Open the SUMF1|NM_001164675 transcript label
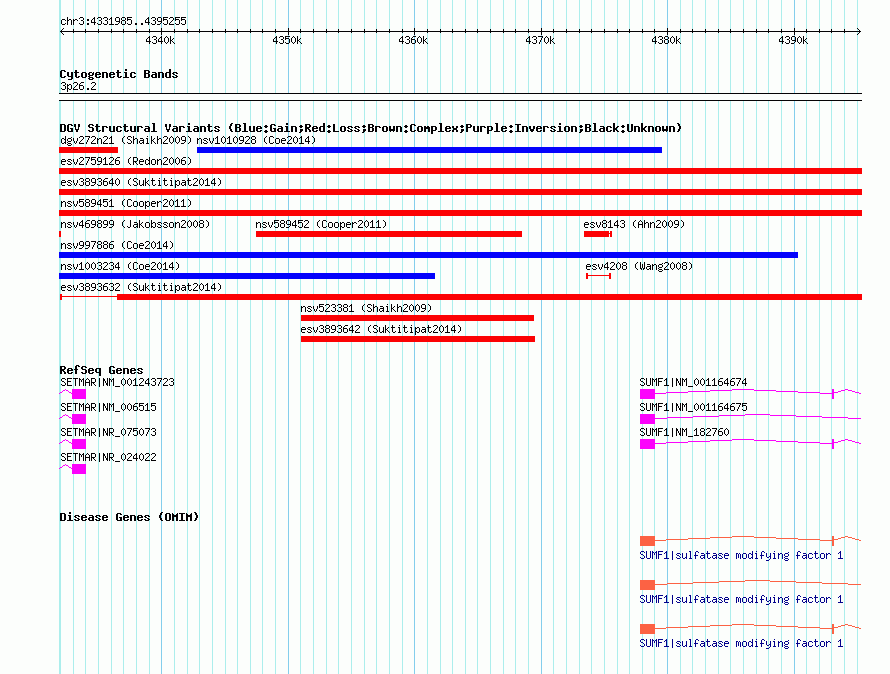 (x=693, y=407)
